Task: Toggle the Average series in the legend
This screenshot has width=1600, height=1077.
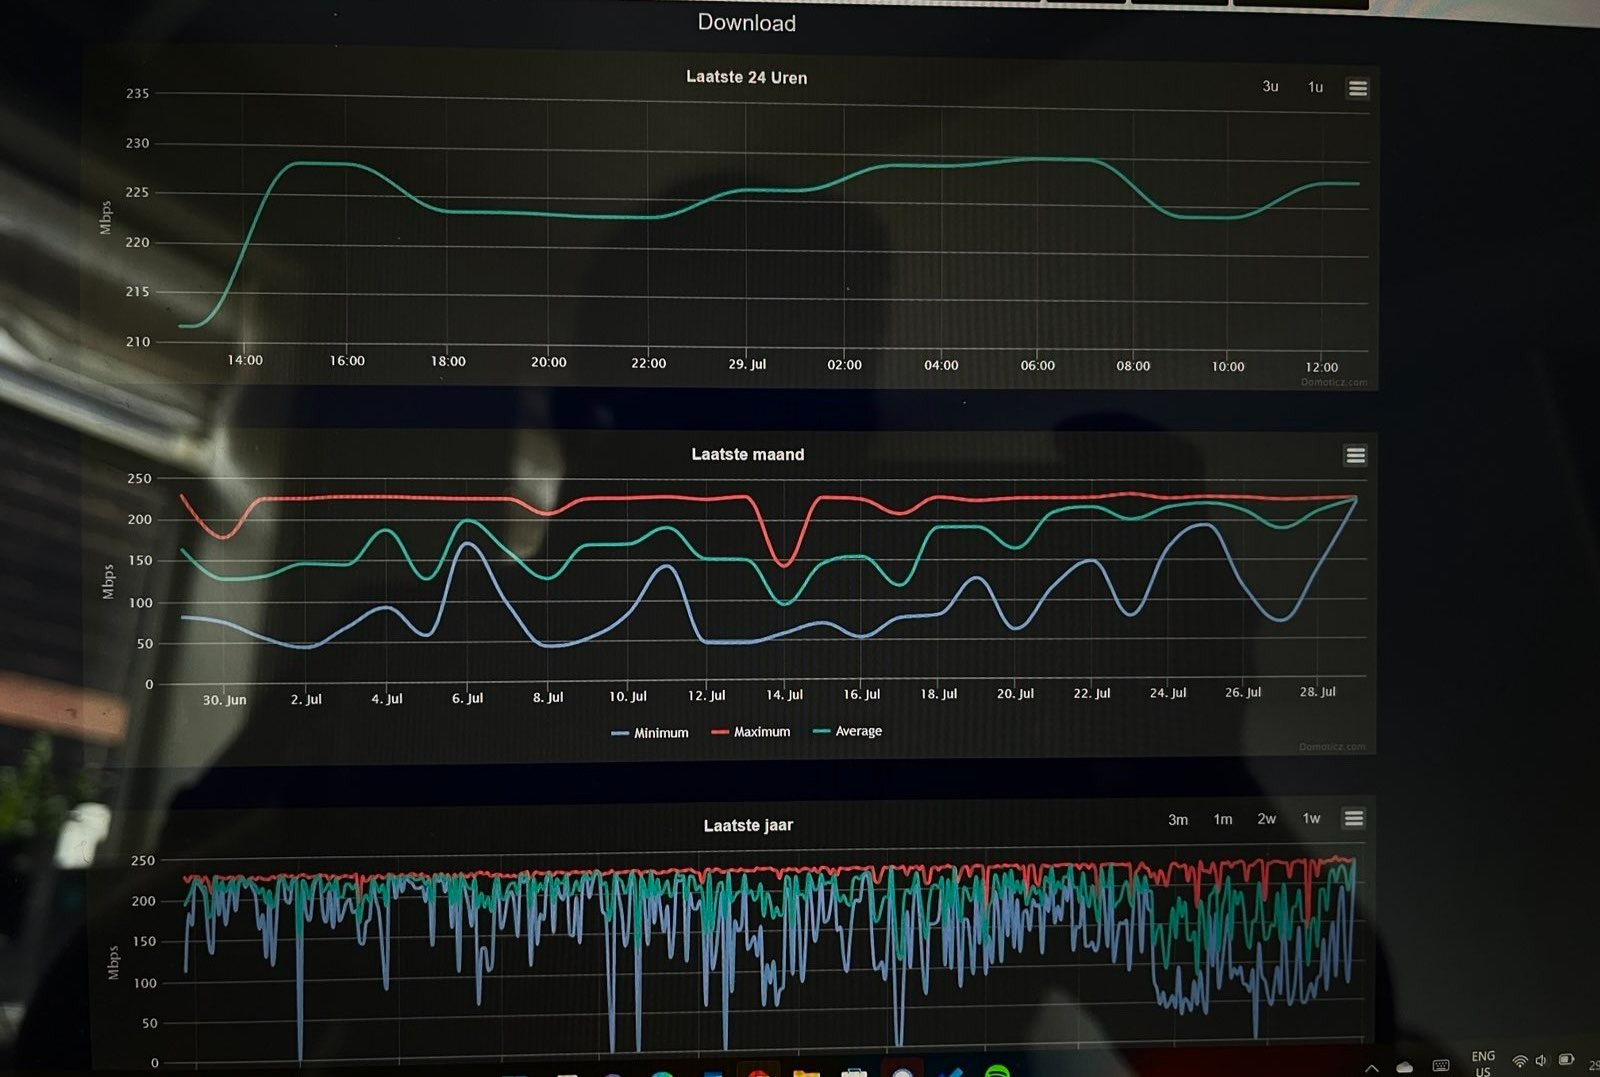Action: click(x=848, y=731)
